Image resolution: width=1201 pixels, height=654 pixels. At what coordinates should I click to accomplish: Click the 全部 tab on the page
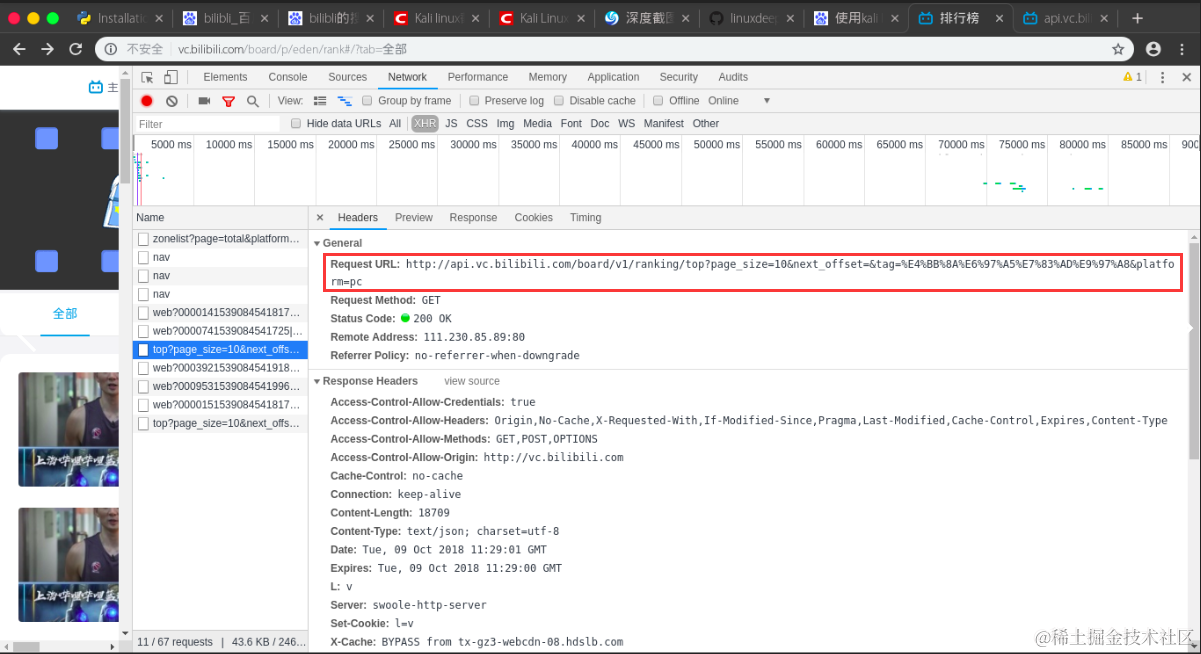(x=65, y=313)
